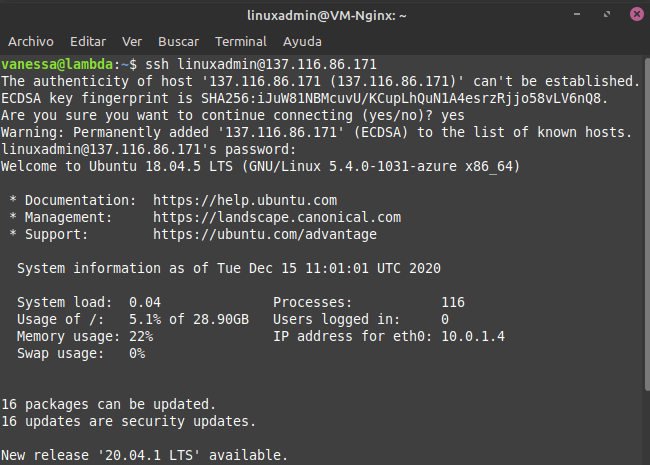Click the ubuntu.com/advantage support URL

tap(265, 234)
